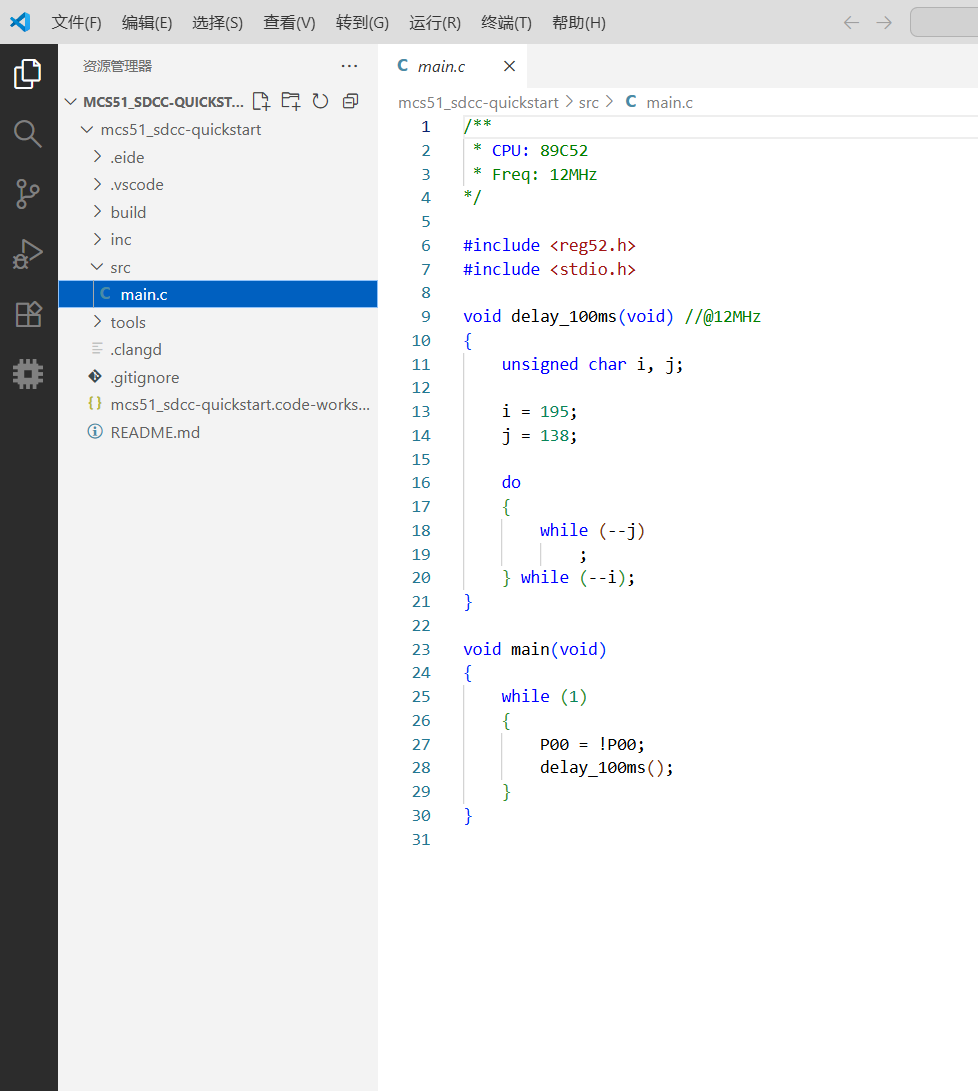Expand the tools folder

coord(128,322)
